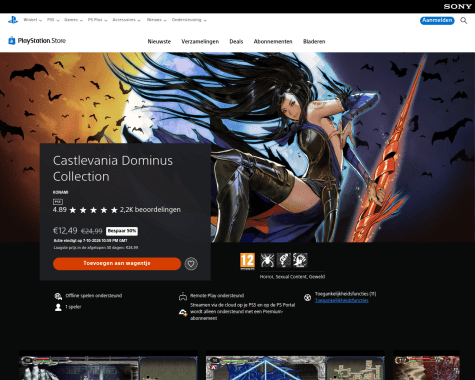This screenshot has height=380, width=475.
Task: Expand the PS5 dropdown menu
Action: tap(53, 20)
